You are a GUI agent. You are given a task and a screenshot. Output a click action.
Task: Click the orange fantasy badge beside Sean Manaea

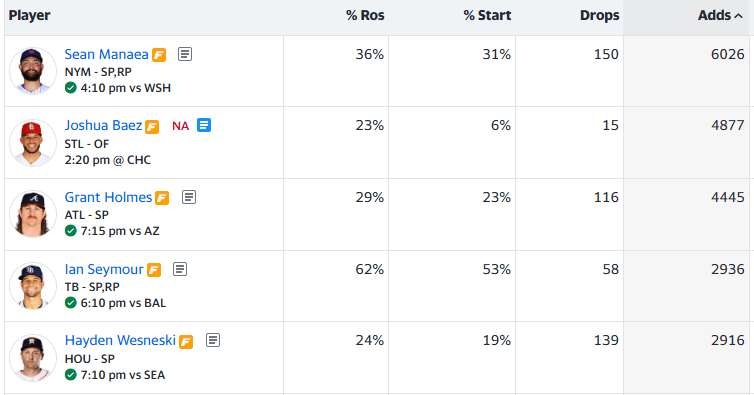(x=159, y=55)
